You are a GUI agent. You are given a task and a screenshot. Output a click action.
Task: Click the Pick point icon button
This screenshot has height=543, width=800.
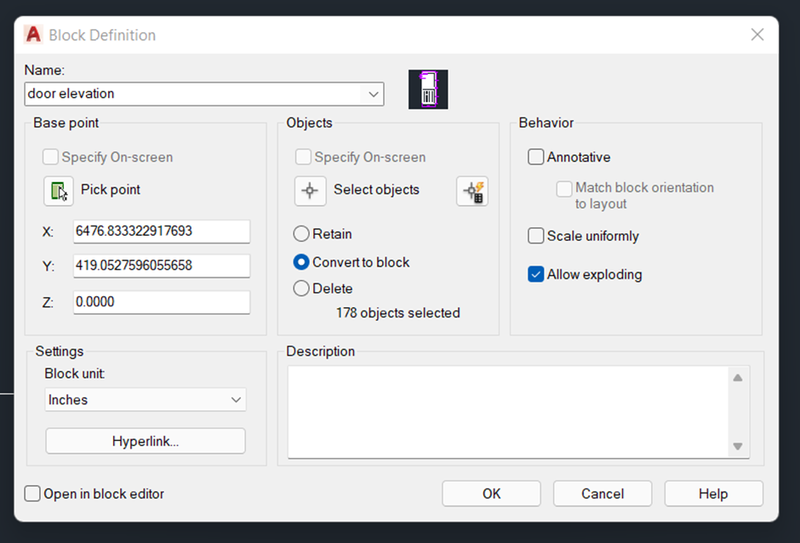click(58, 191)
